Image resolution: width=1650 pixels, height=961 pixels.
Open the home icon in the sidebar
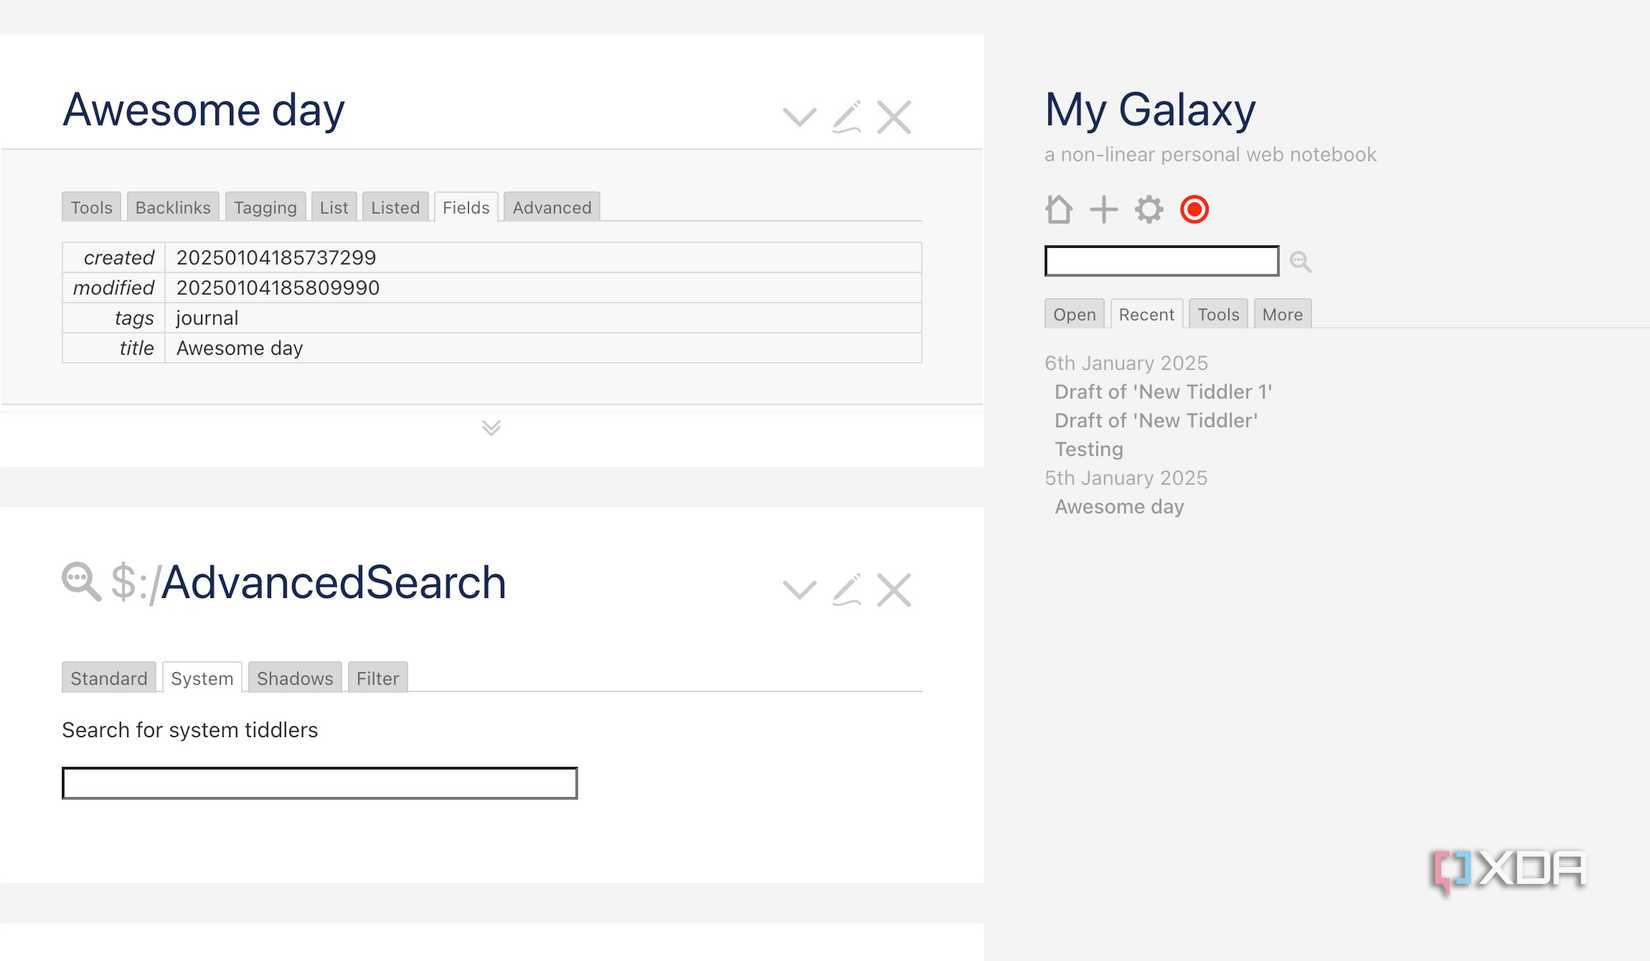(1058, 210)
